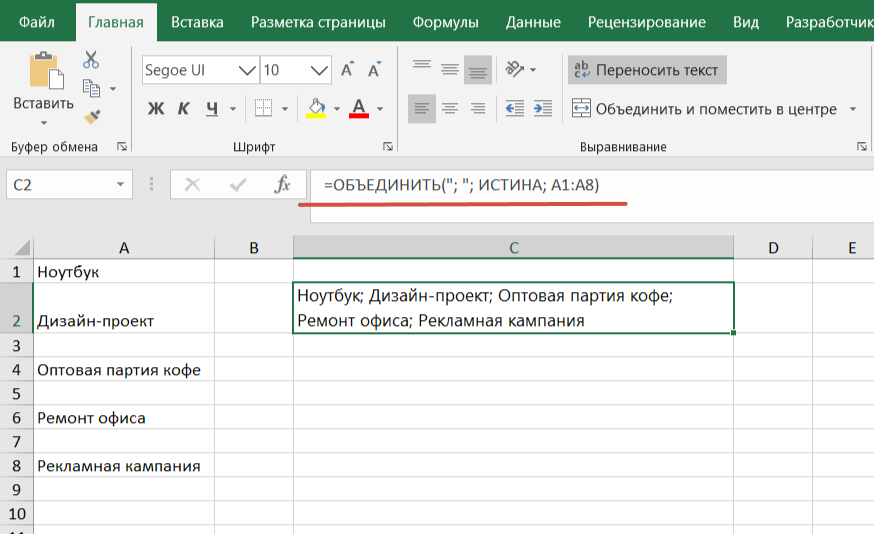
Task: Apply borders with the borders icon
Action: click(x=263, y=108)
